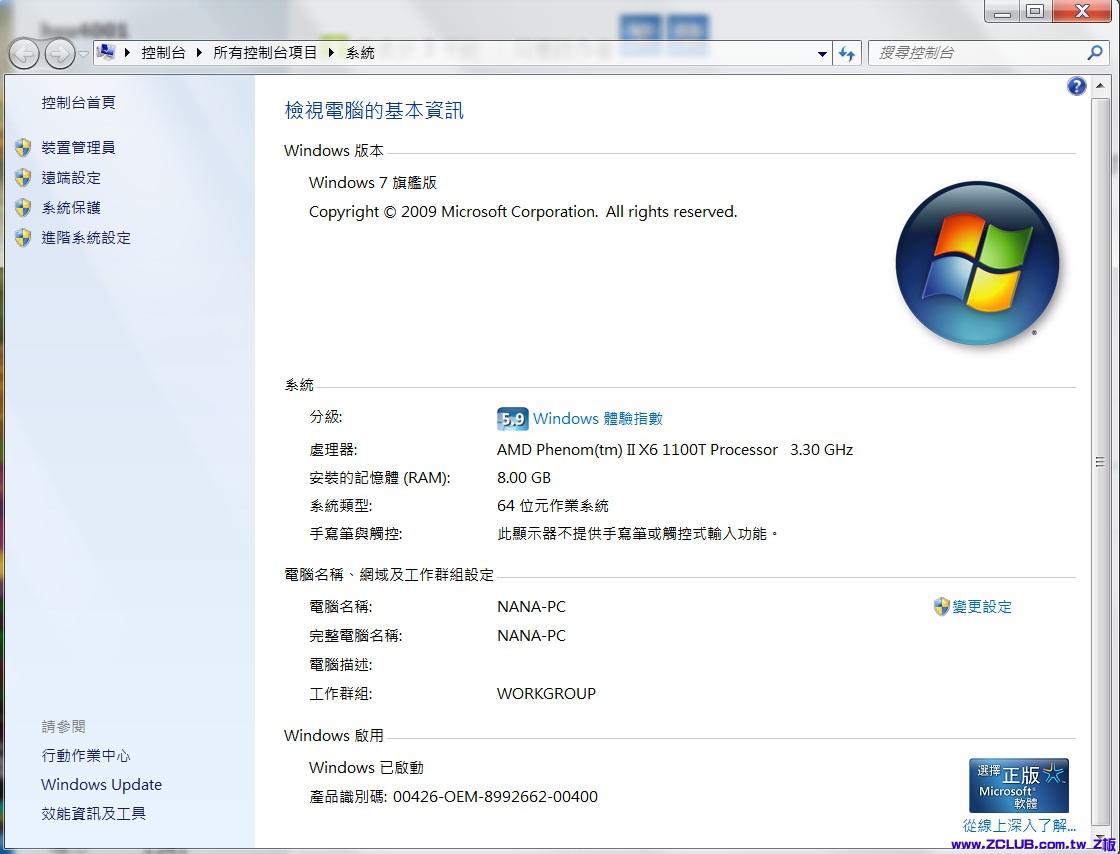Click the Windows 7 logo orb
The height and width of the screenshot is (854, 1120).
977,263
